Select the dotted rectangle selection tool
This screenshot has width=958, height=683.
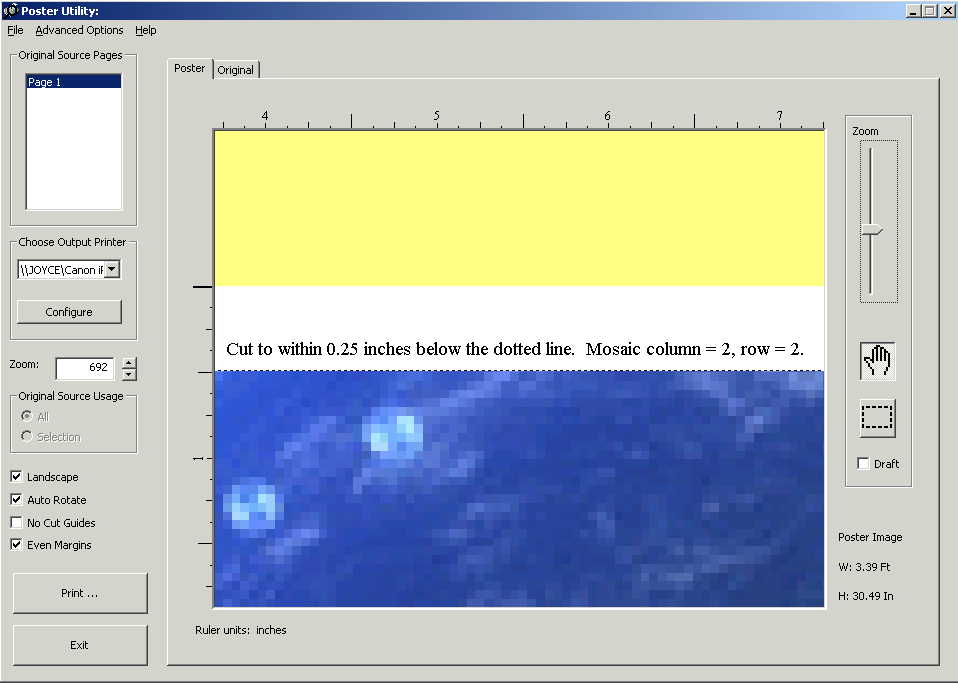pyautogui.click(x=877, y=419)
